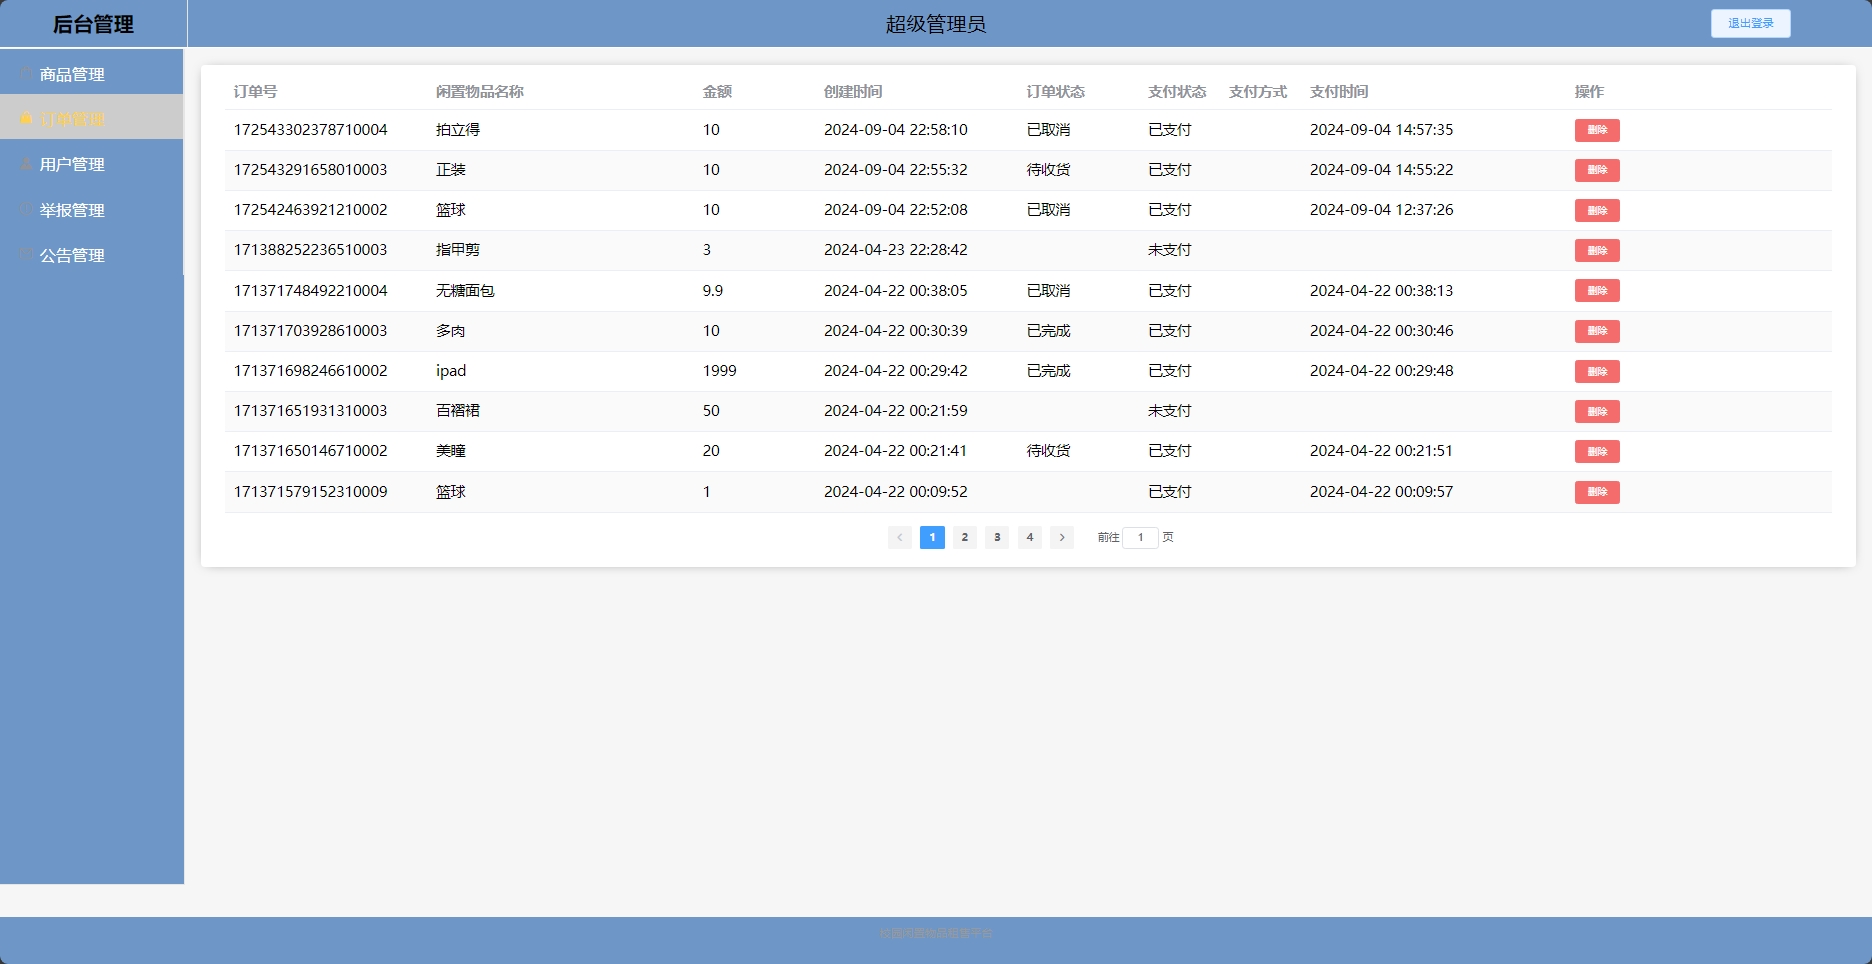Viewport: 1872px width, 964px height.
Task: Open 公告管理 in the sidebar menu
Action: pyautogui.click(x=72, y=255)
